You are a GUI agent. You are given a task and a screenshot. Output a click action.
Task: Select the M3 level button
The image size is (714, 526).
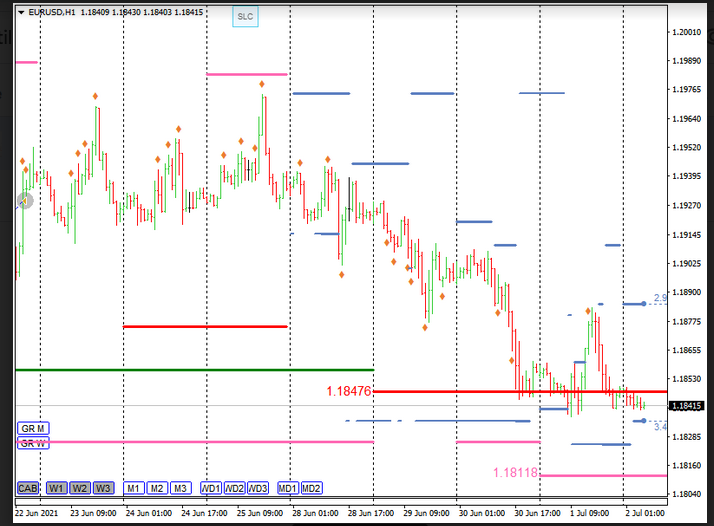[x=180, y=488]
